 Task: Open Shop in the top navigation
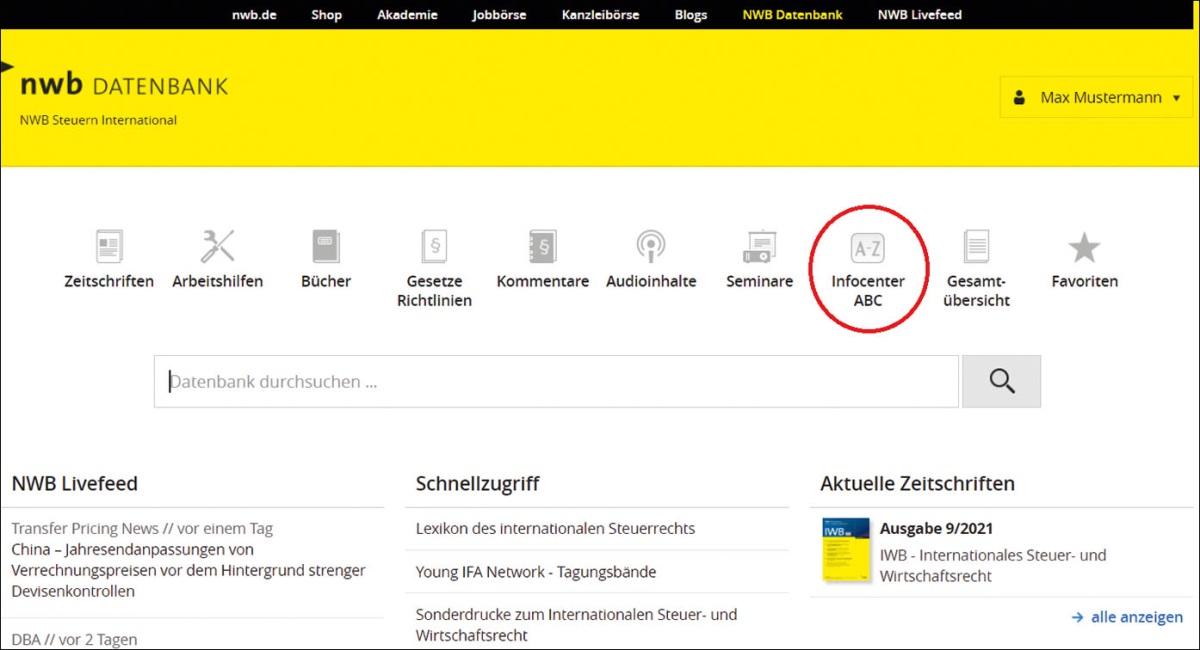point(326,15)
